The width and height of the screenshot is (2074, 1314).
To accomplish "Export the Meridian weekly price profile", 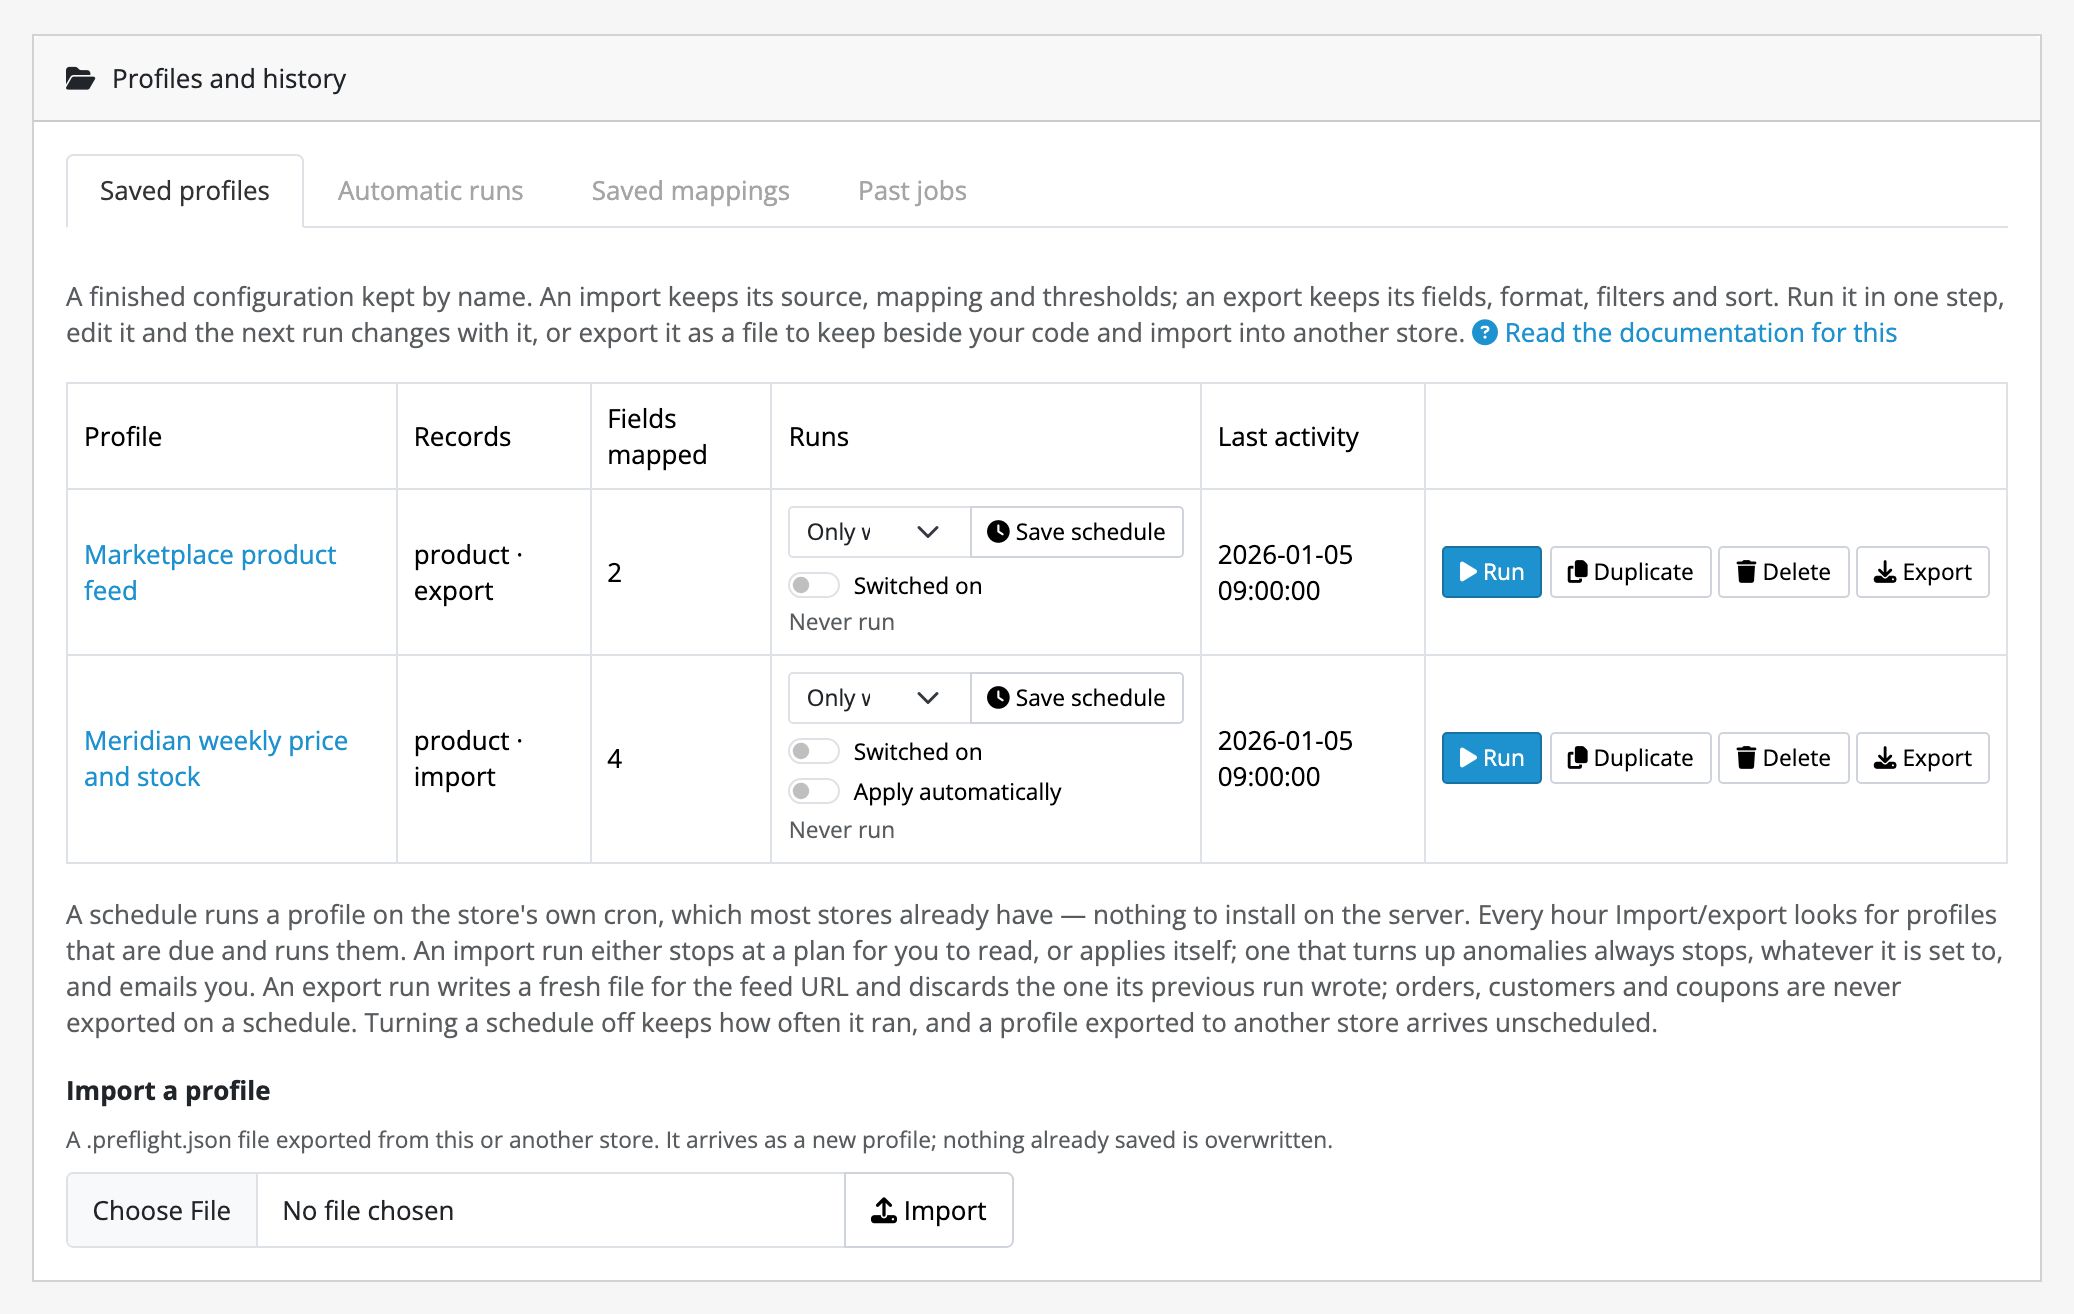I will [1922, 758].
